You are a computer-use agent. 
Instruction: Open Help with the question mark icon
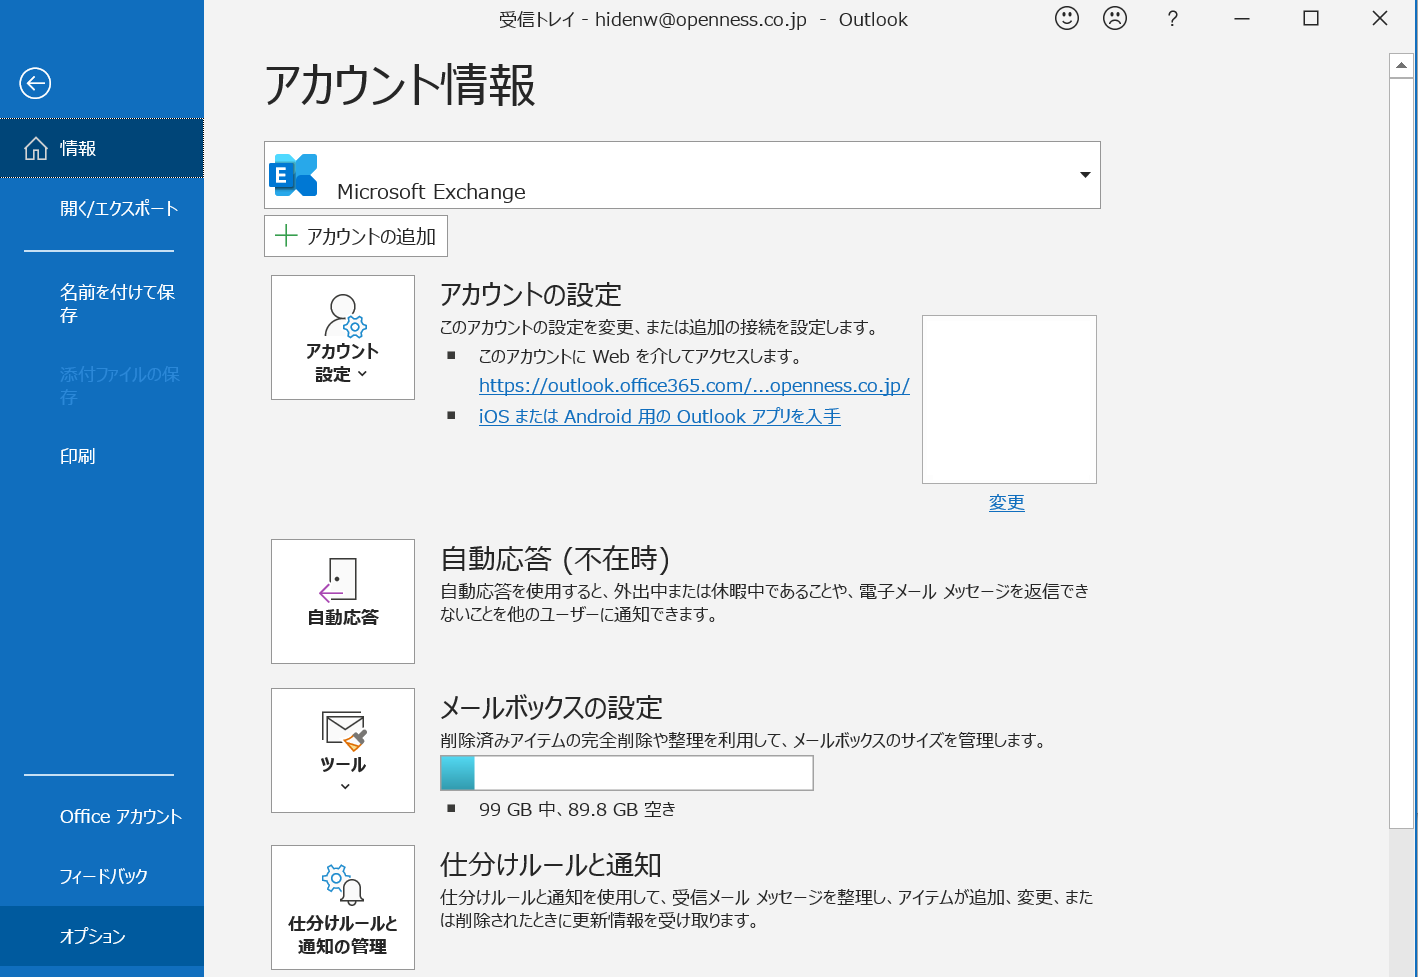click(1172, 18)
